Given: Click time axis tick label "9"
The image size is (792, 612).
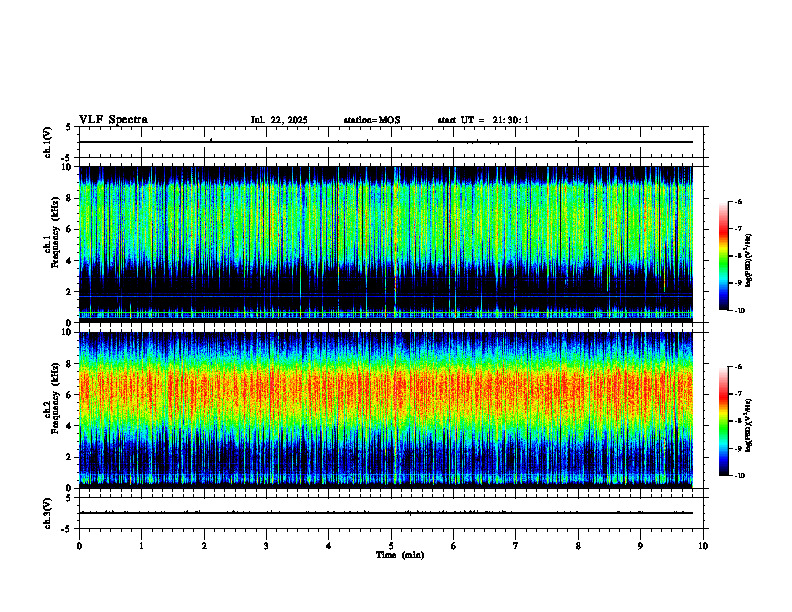Looking at the screenshot, I should click(640, 546).
